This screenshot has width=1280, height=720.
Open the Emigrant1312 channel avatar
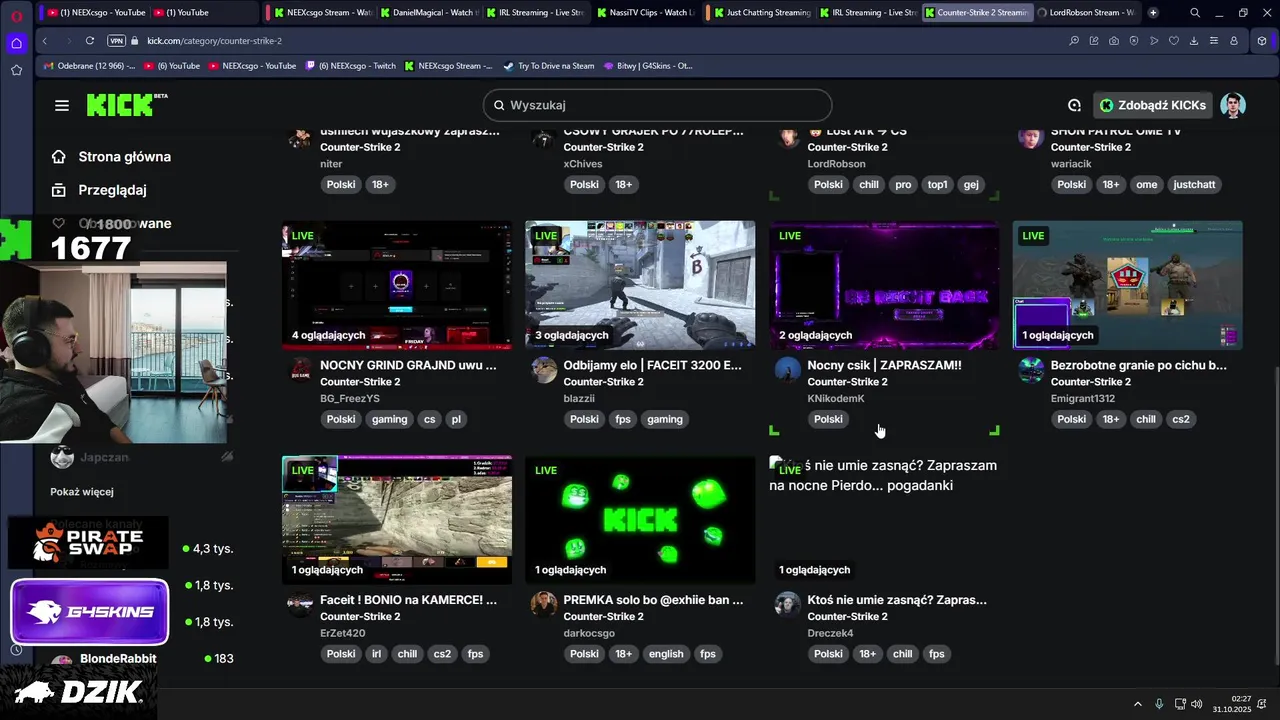(x=1031, y=370)
